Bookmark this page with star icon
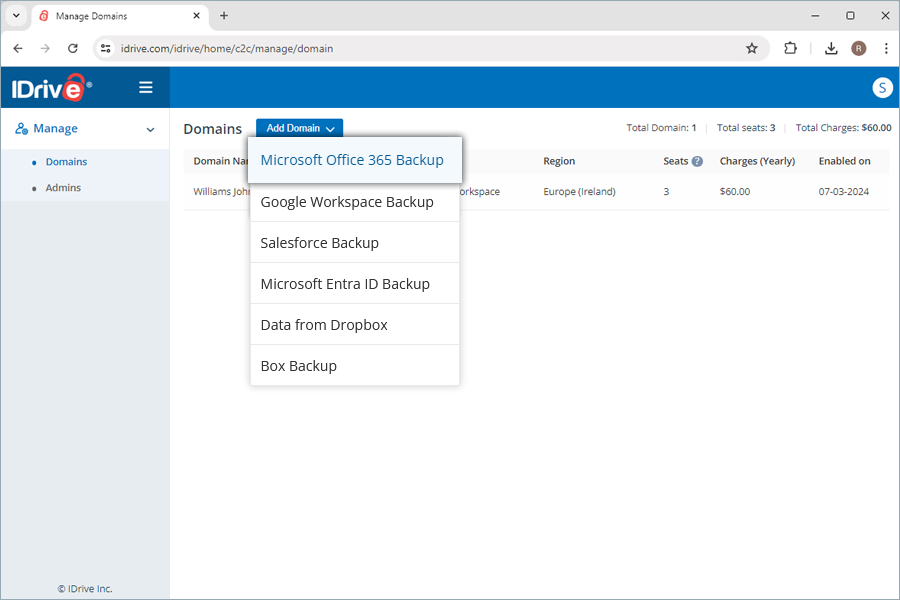This screenshot has height=600, width=900. point(751,48)
